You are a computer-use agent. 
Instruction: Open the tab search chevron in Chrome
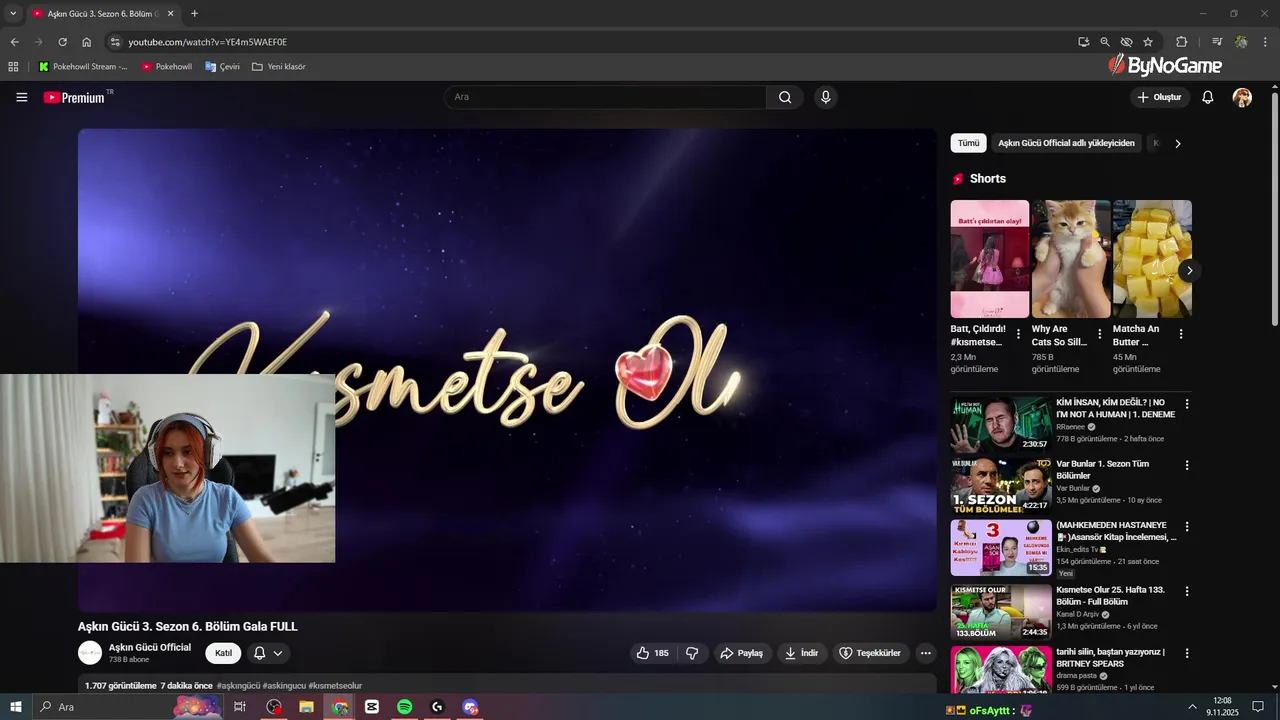[x=13, y=14]
